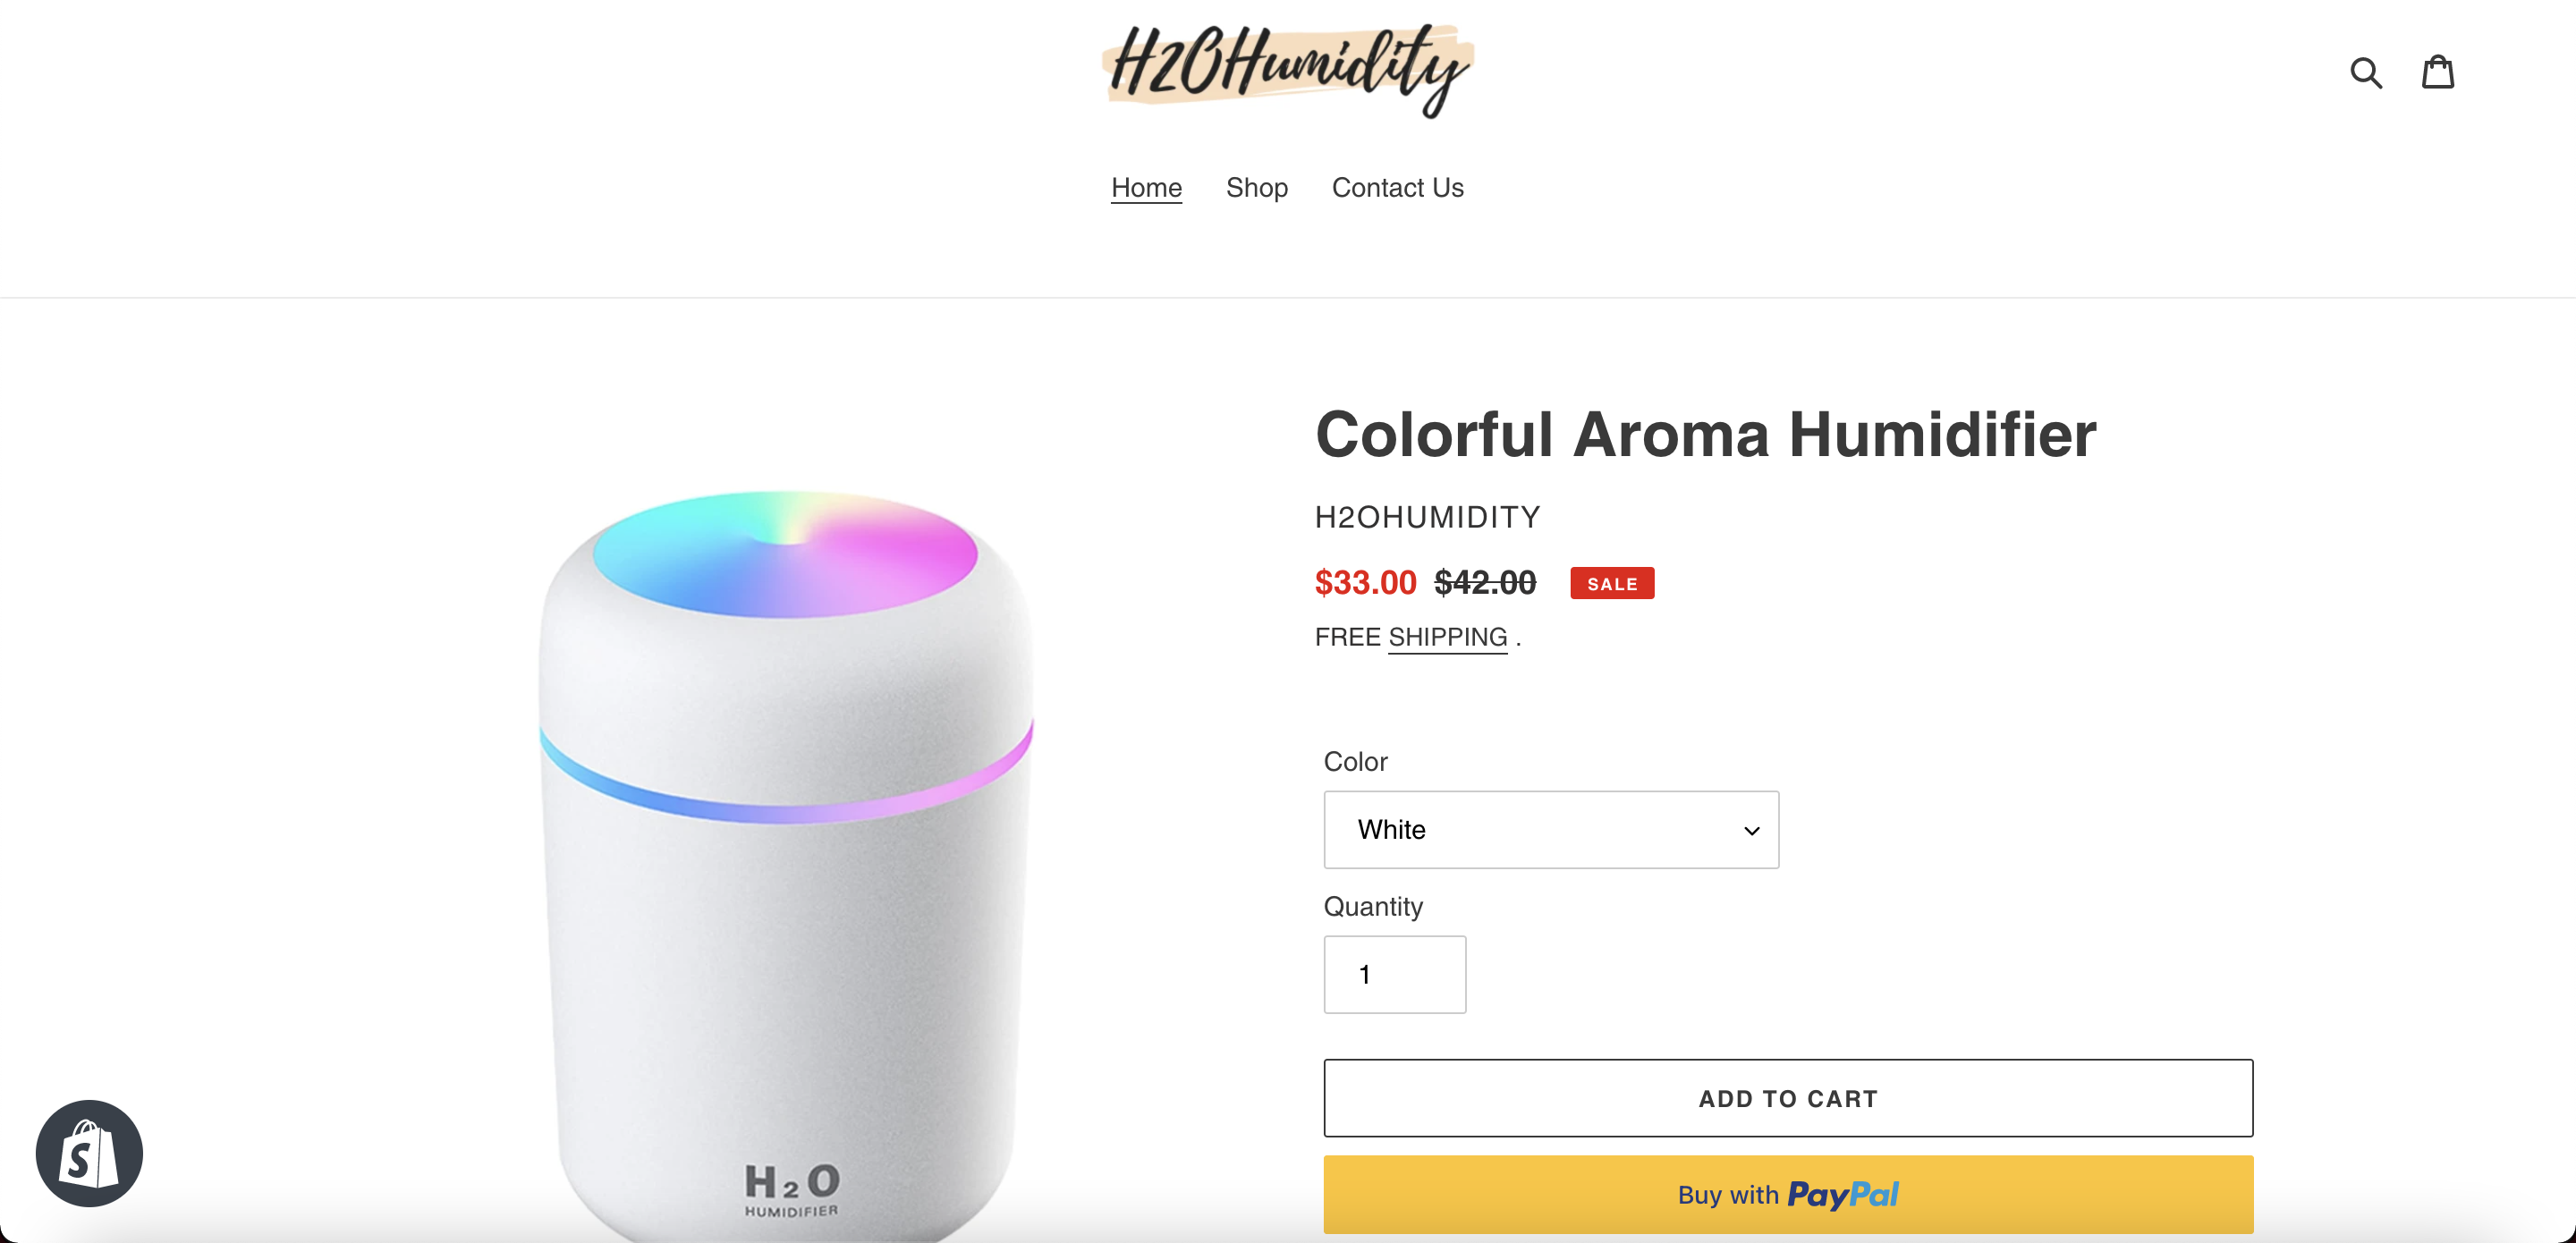This screenshot has width=2576, height=1243.
Task: Focus the Quantity input field
Action: coord(1395,974)
